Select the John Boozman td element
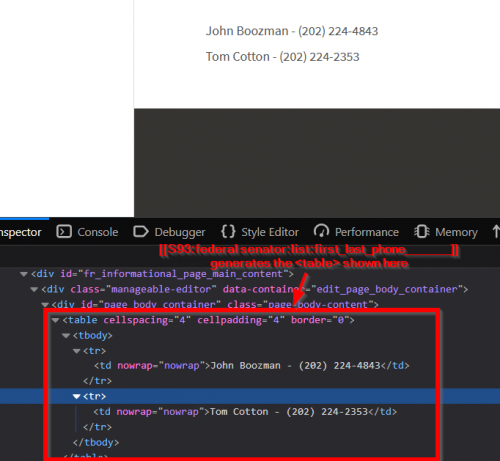Image resolution: width=500 pixels, height=461 pixels. pyautogui.click(x=252, y=366)
